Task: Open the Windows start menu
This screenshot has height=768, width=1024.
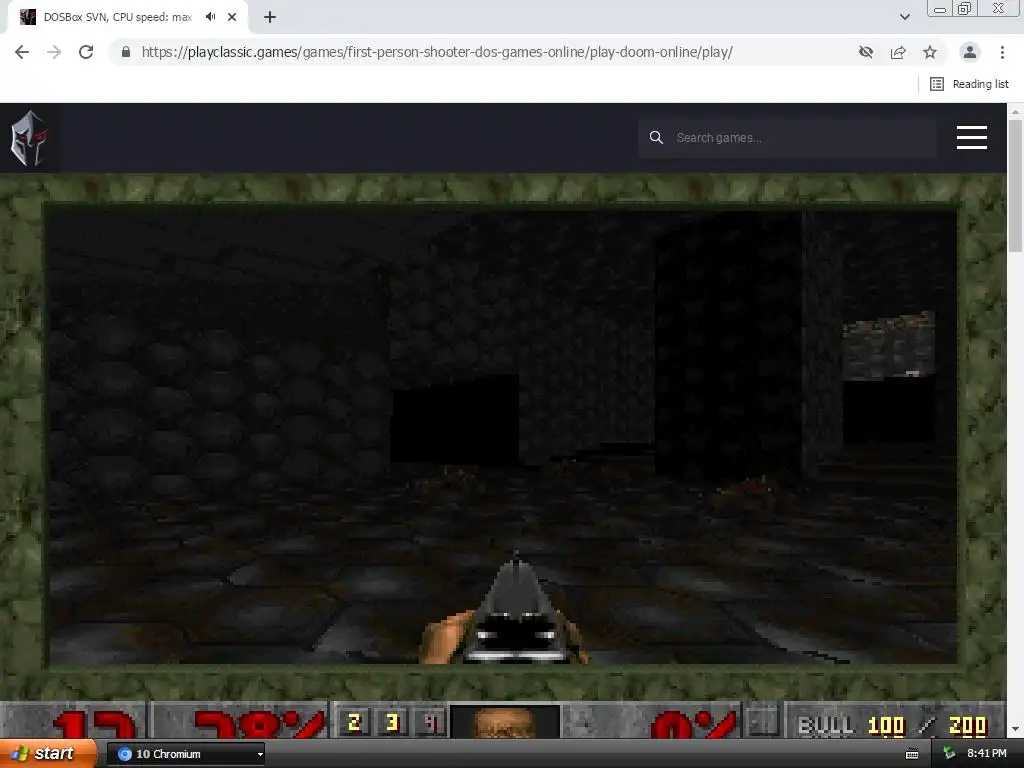Action: pos(47,754)
